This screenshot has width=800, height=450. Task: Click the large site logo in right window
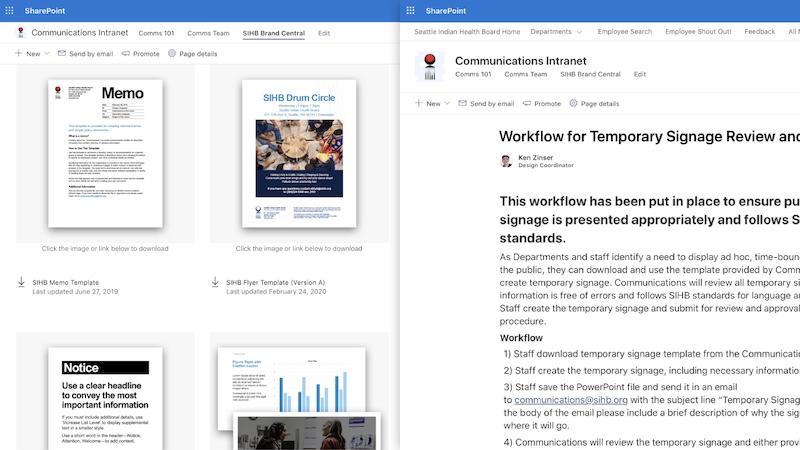click(430, 67)
